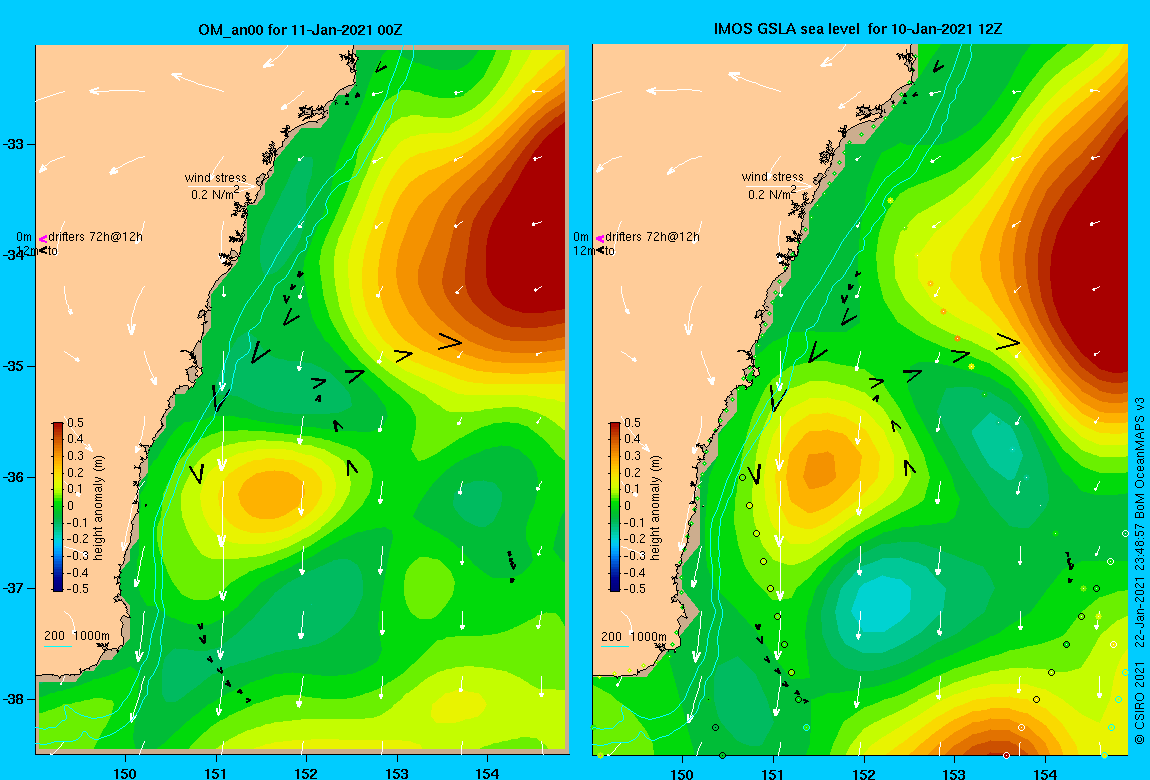The image size is (1150, 780).
Task: Click the OM_an00 height anomaly colour bar
Action: pos(58,507)
